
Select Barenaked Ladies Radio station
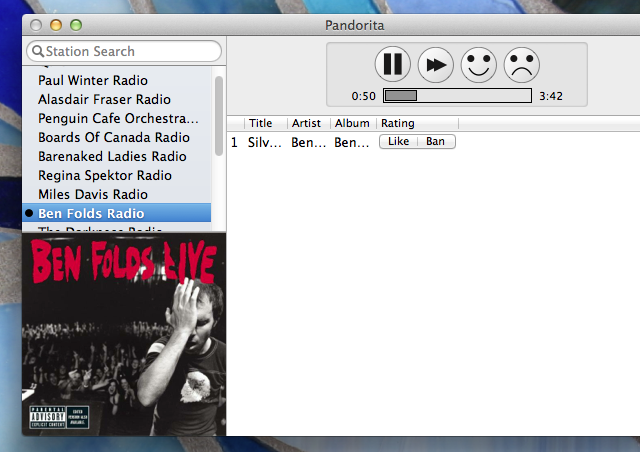tap(117, 156)
